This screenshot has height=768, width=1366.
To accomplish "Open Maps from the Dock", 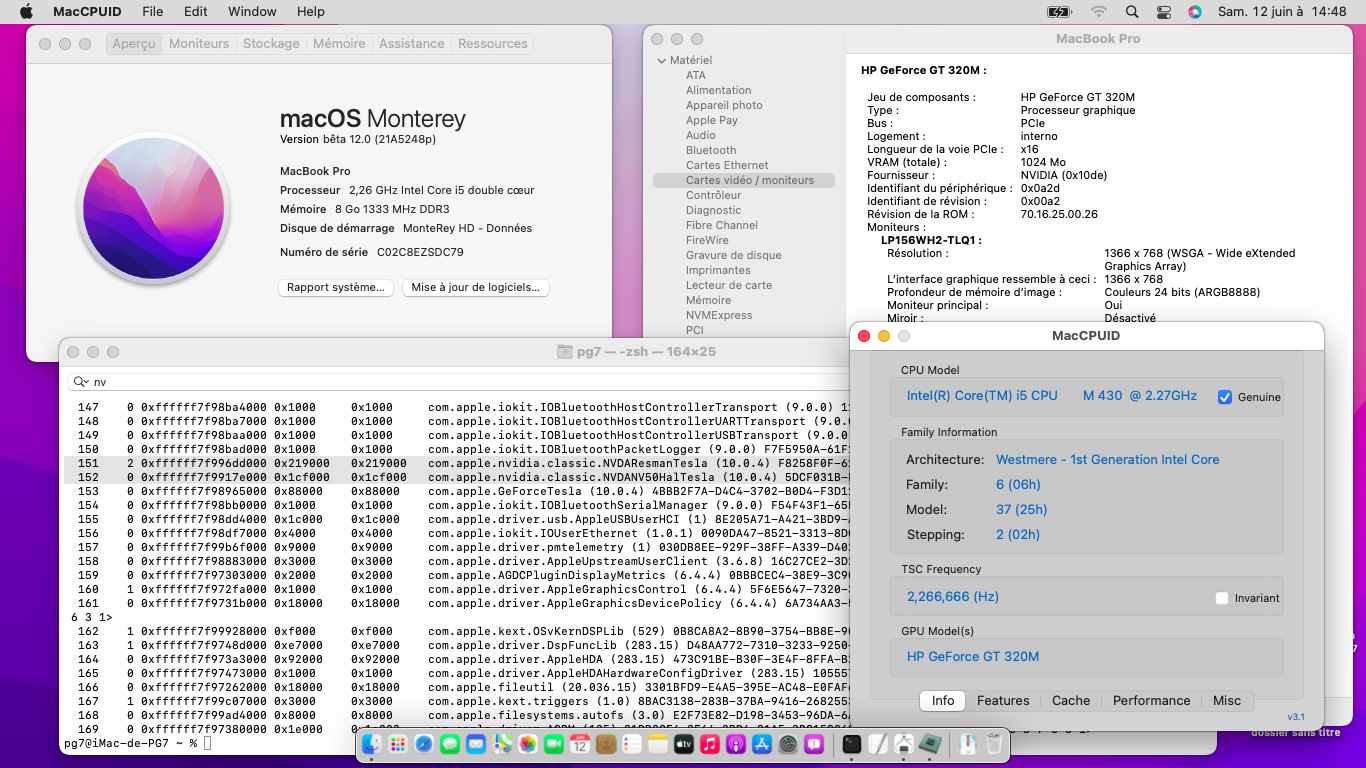I will coord(502,744).
